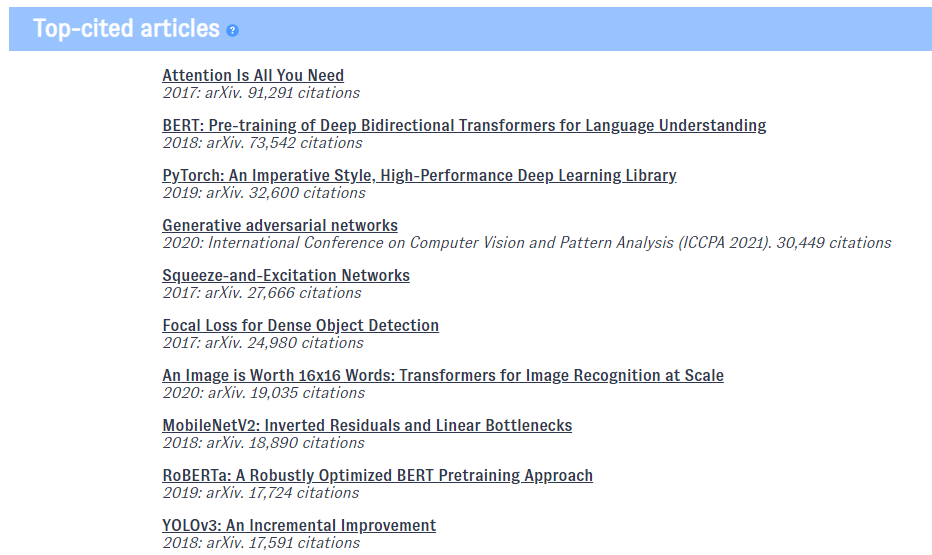
Task: Open the RoBERTa Robustly Optimized BERT link
Action: (377, 476)
